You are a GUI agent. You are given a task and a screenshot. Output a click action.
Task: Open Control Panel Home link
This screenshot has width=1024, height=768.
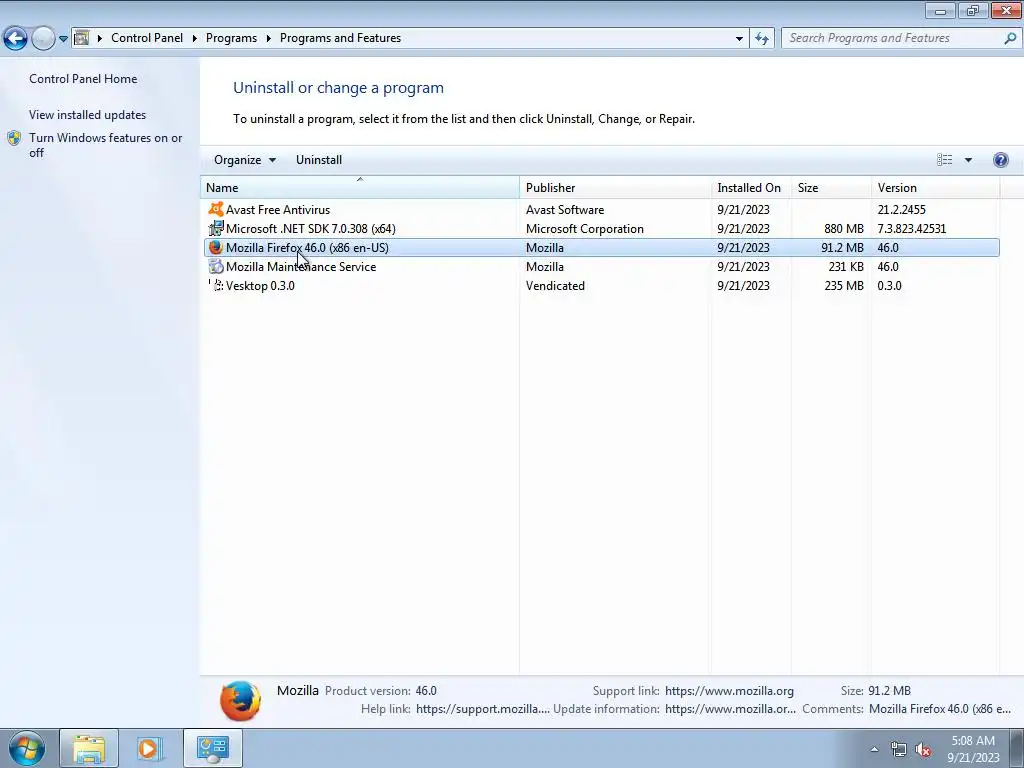point(83,78)
